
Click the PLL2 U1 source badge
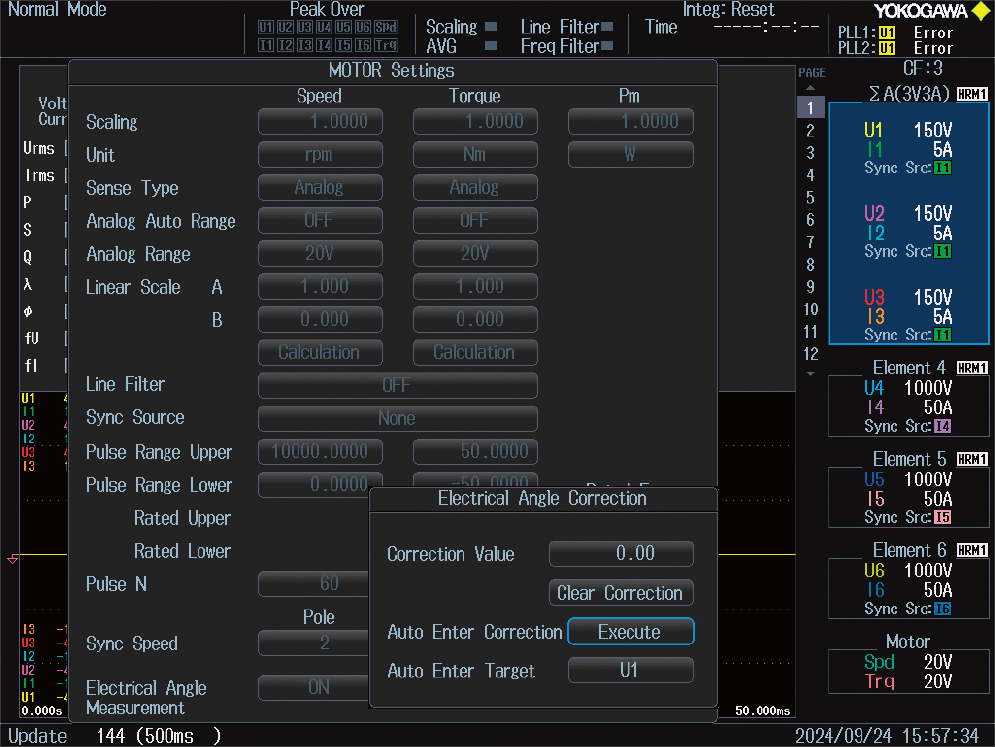point(887,48)
